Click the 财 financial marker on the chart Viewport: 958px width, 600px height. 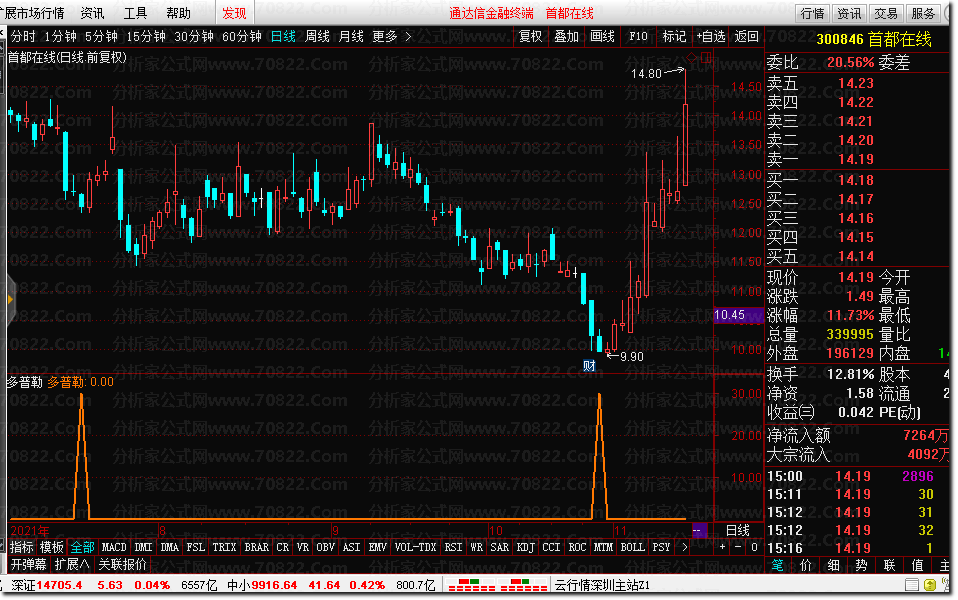pos(589,365)
